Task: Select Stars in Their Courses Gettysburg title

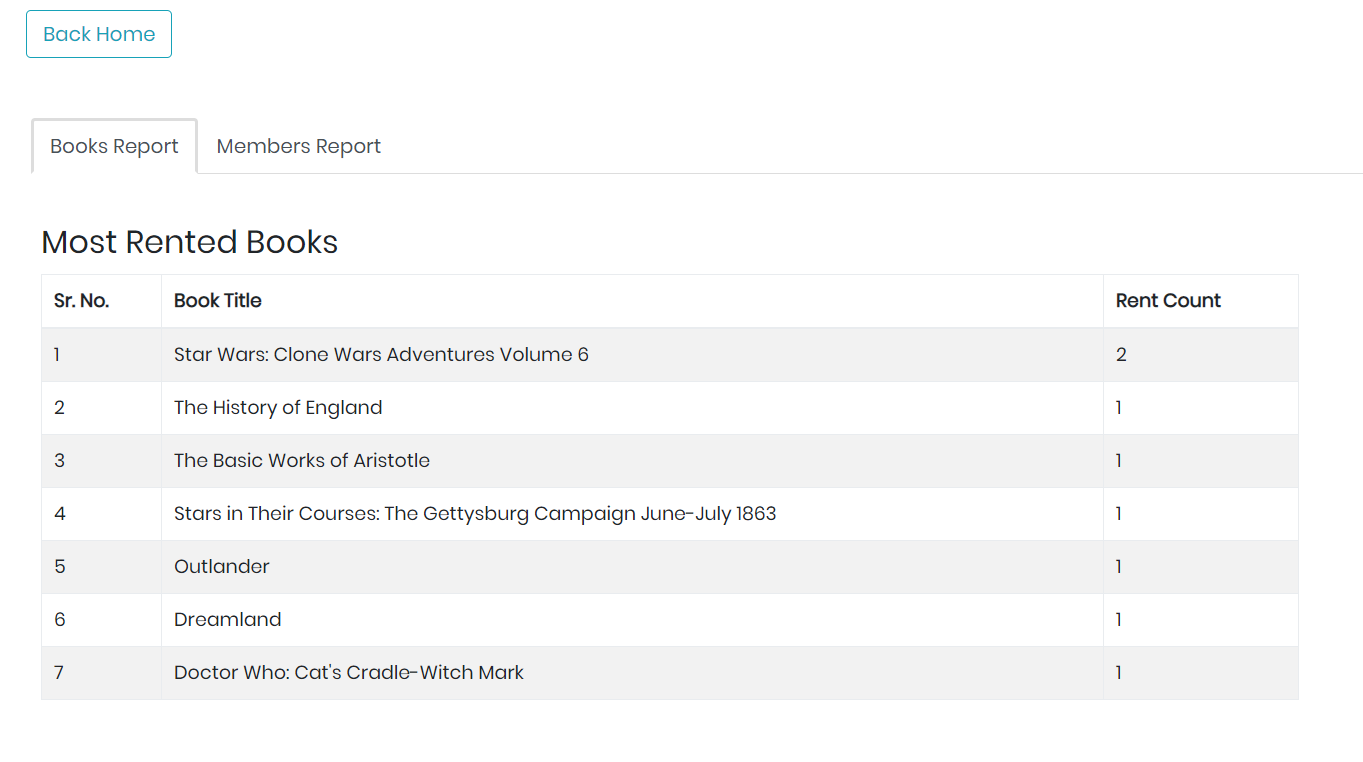Action: coord(475,514)
